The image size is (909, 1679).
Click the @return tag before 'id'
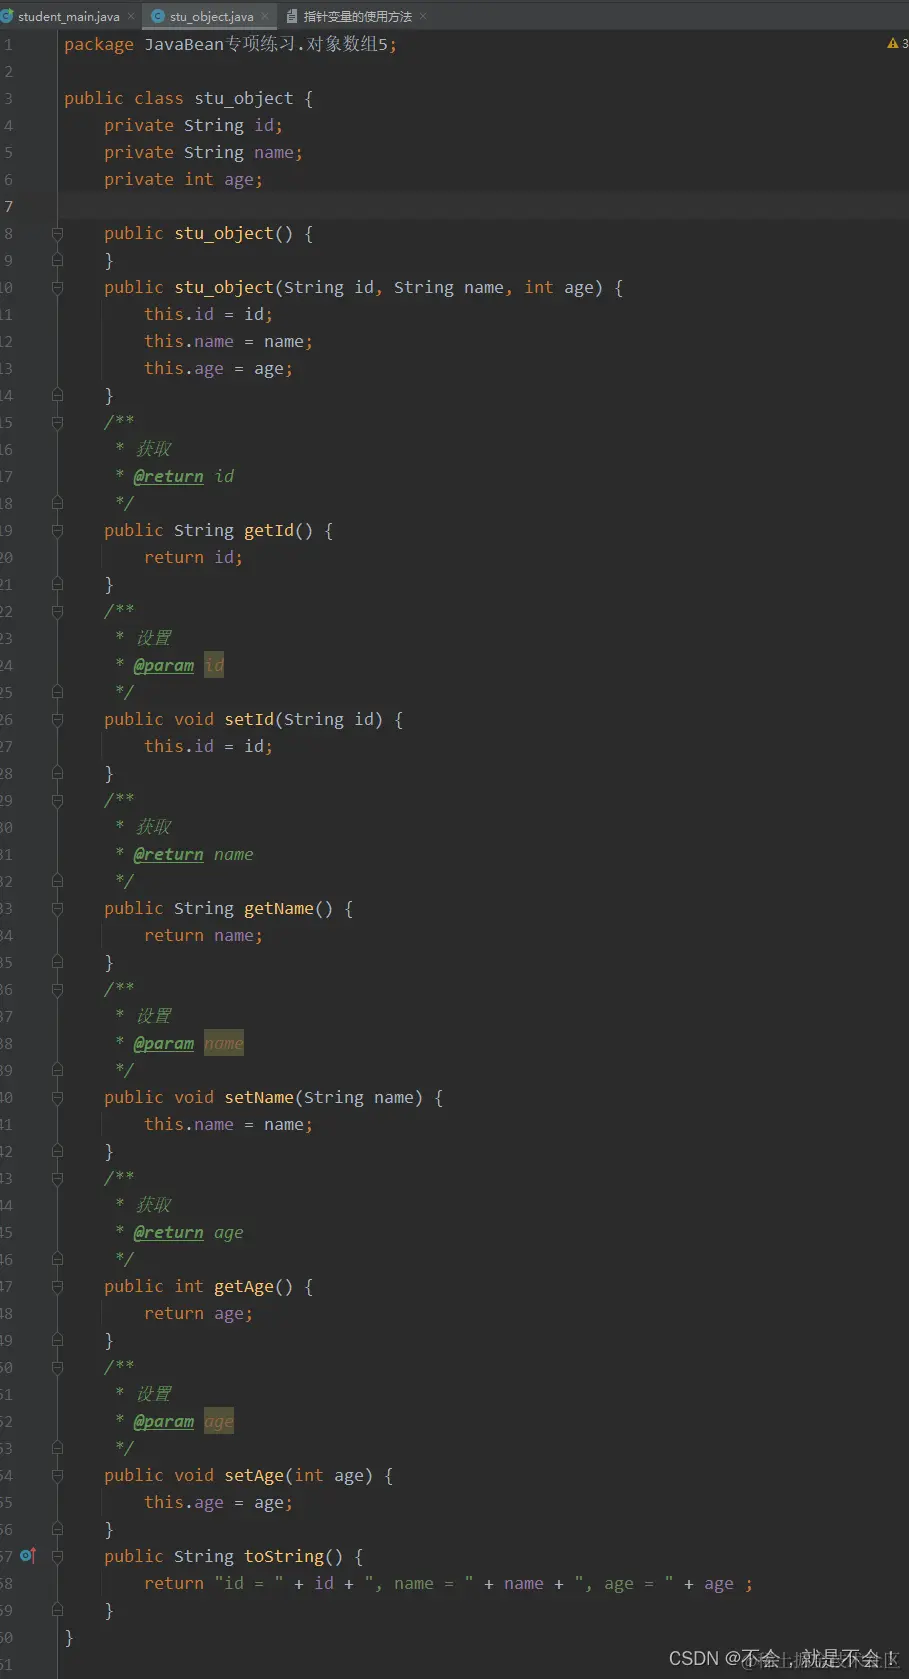[x=169, y=476]
